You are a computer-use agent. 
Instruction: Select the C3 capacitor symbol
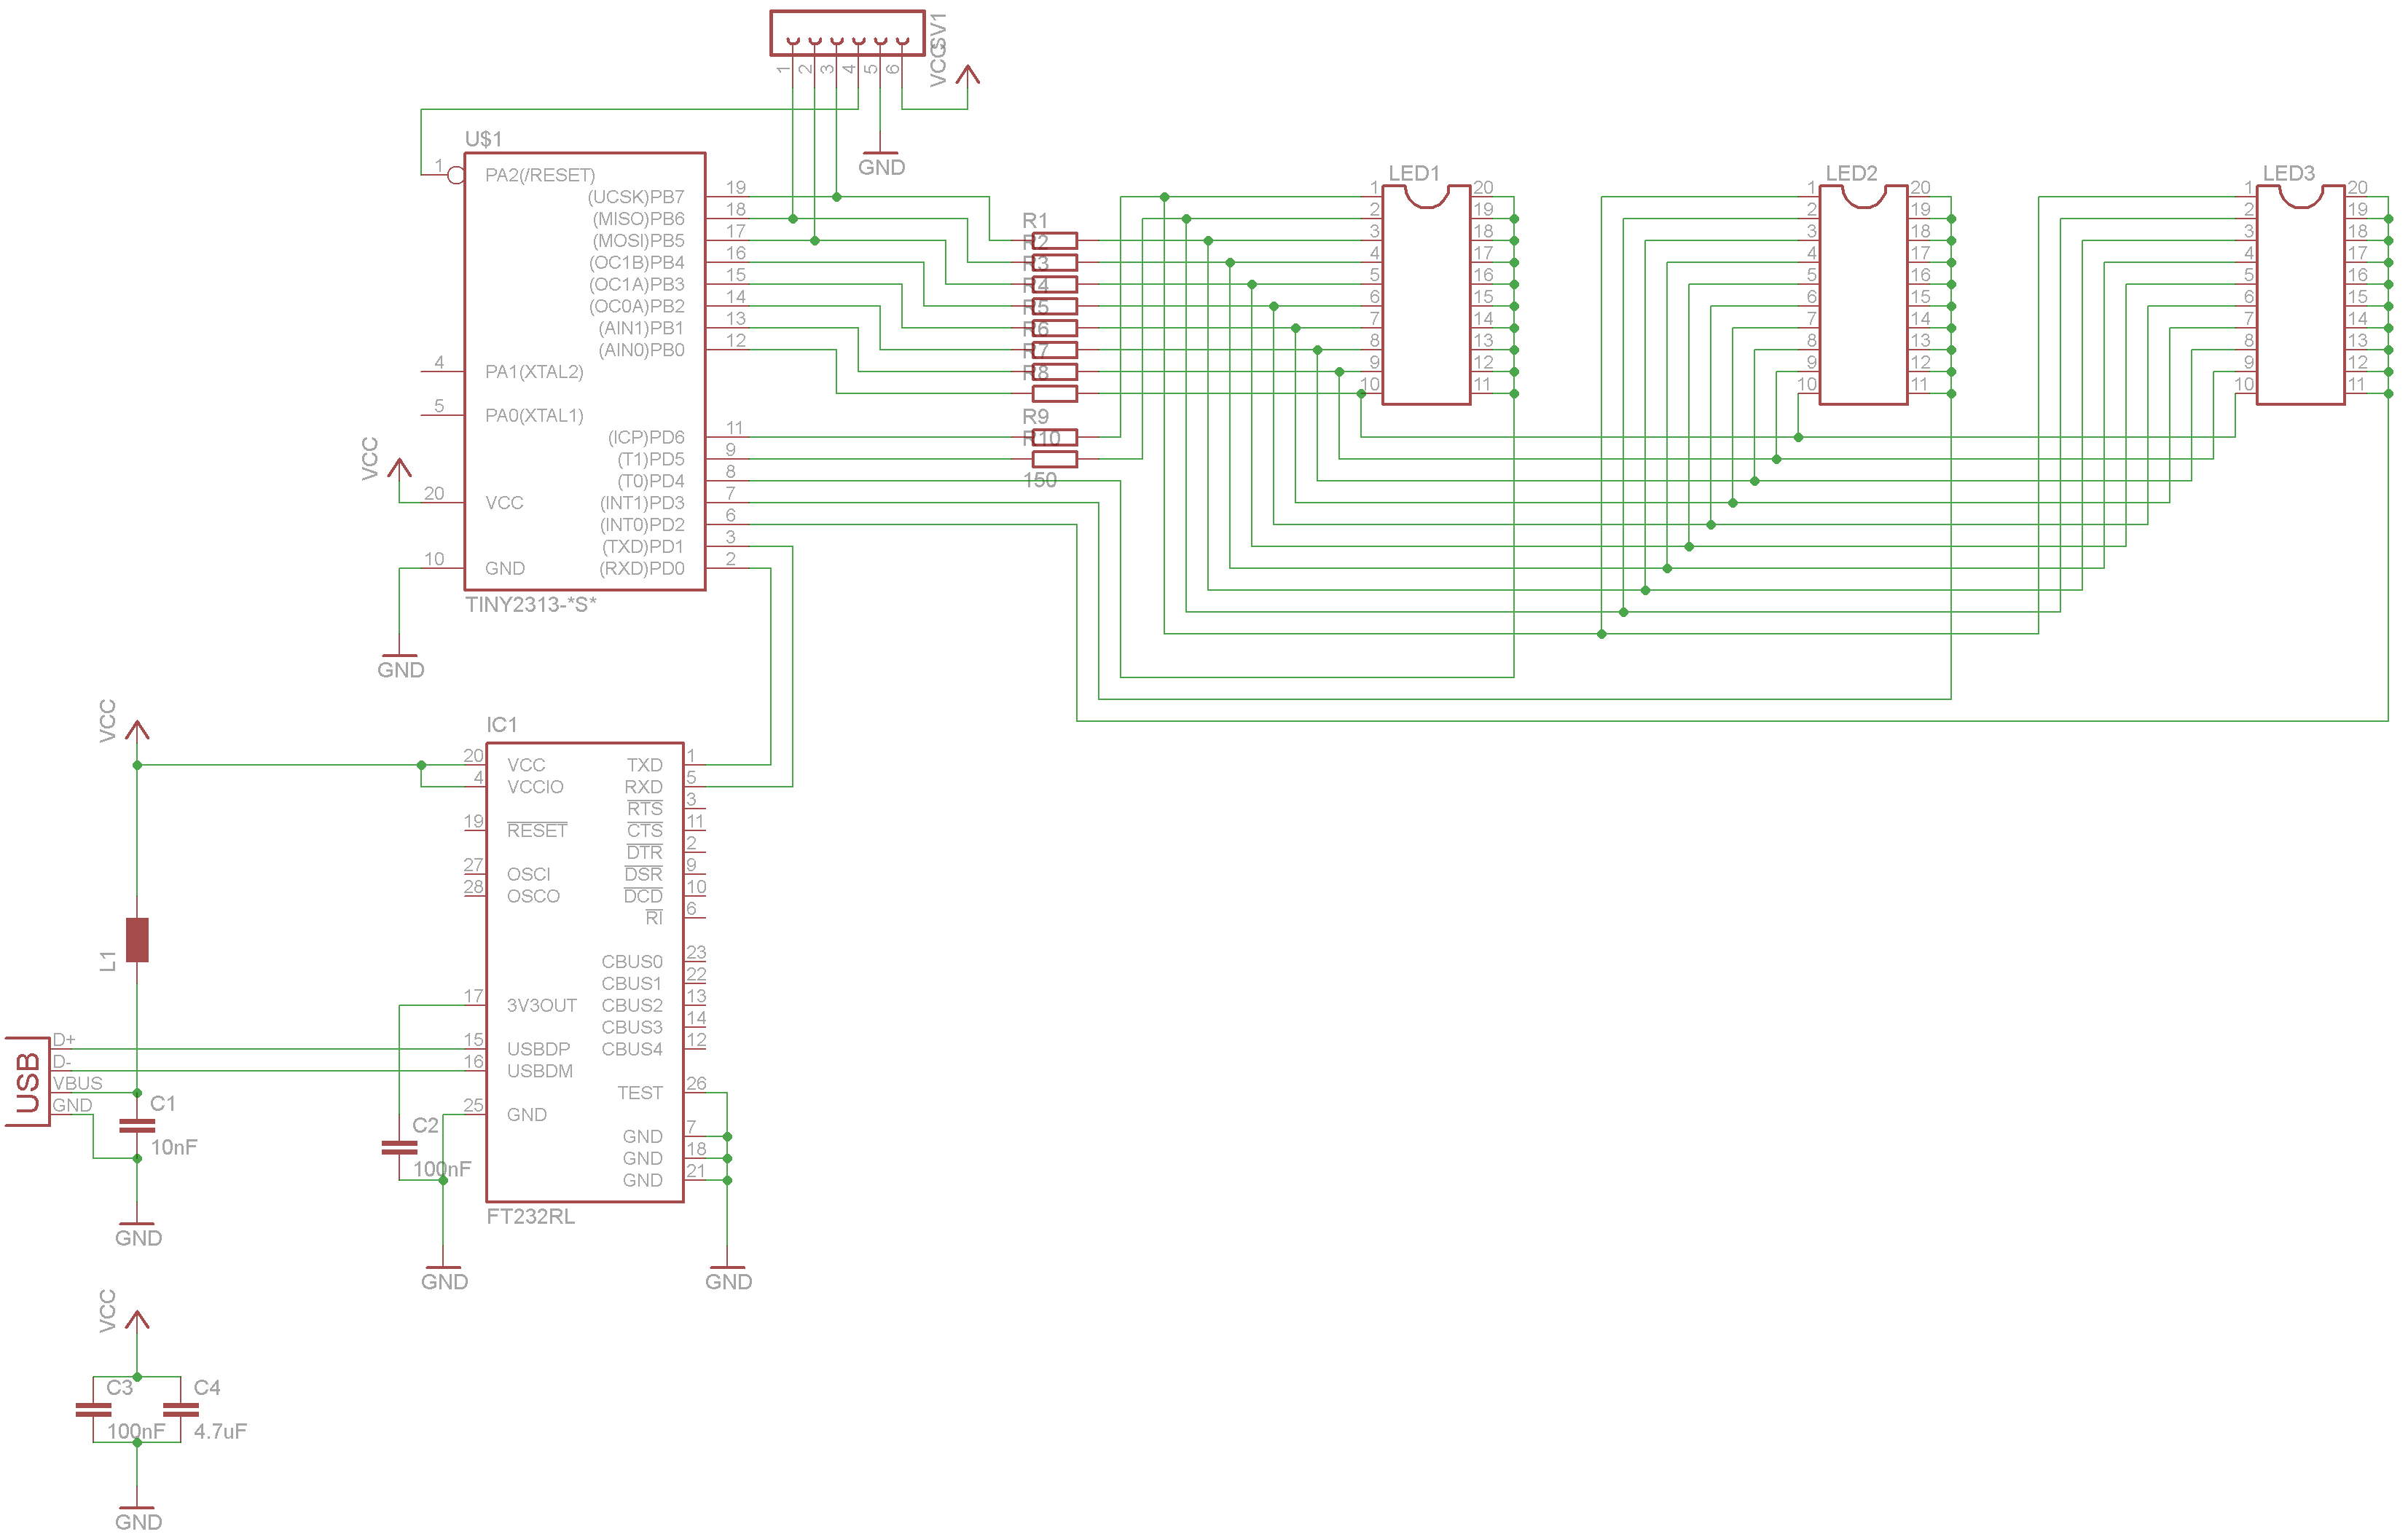93,1410
